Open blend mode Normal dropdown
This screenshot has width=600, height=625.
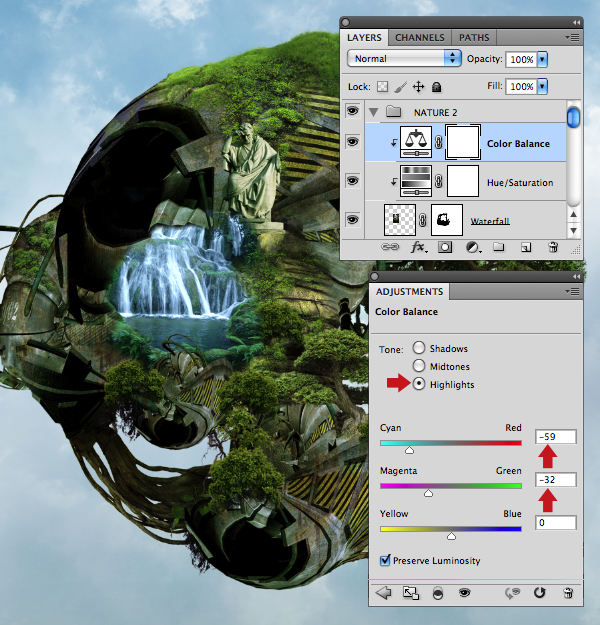(404, 59)
